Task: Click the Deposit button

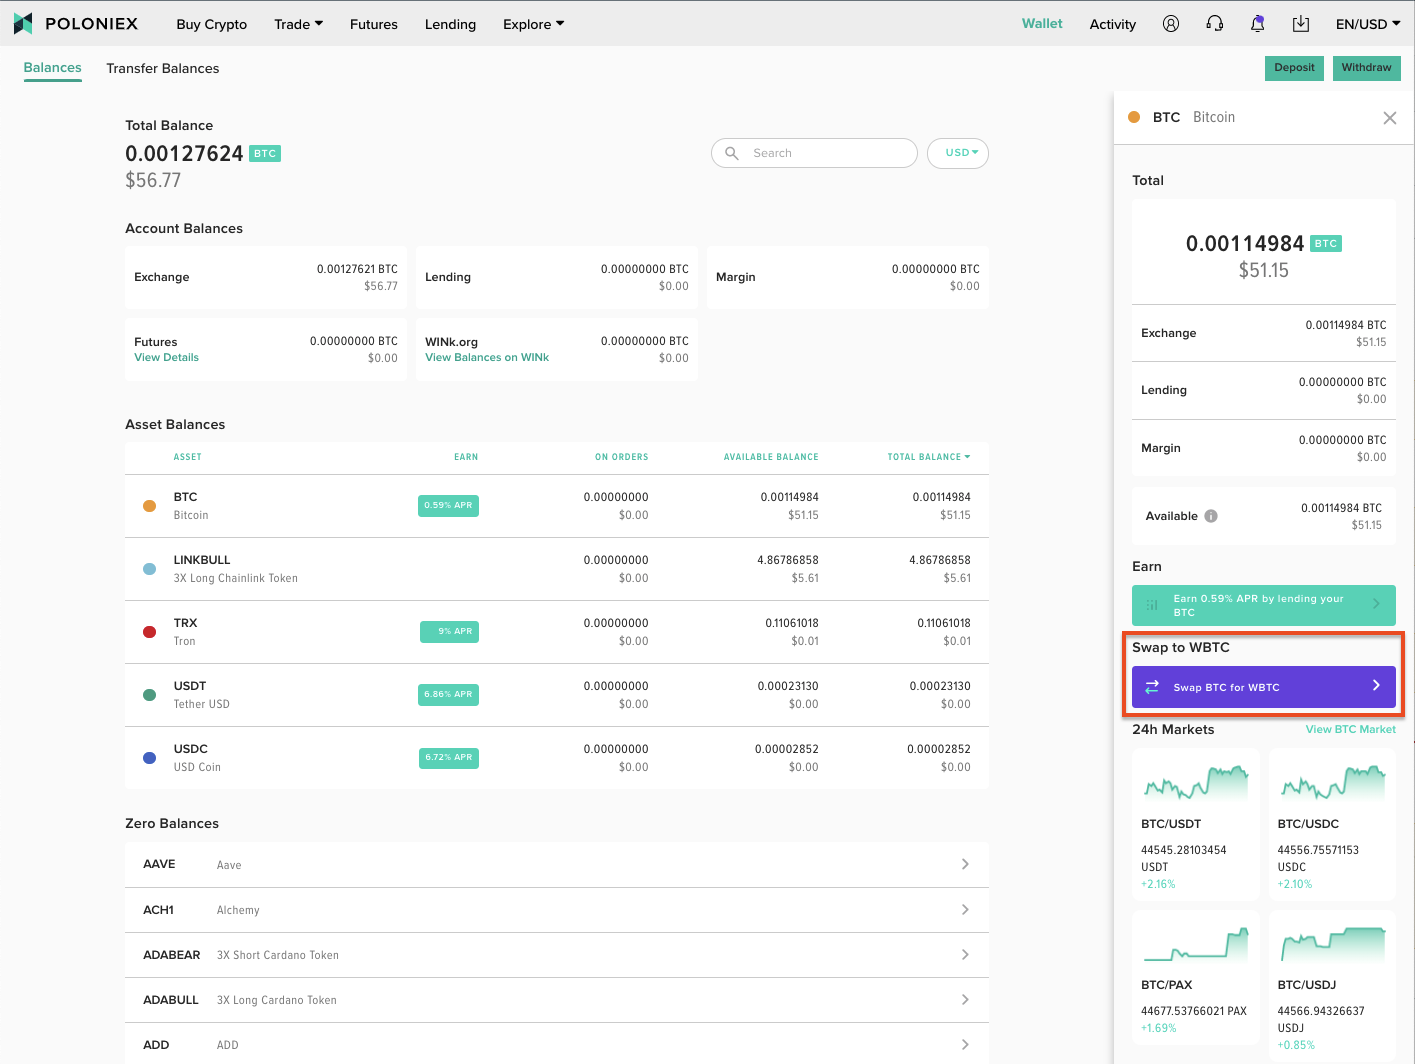Action: coord(1294,68)
